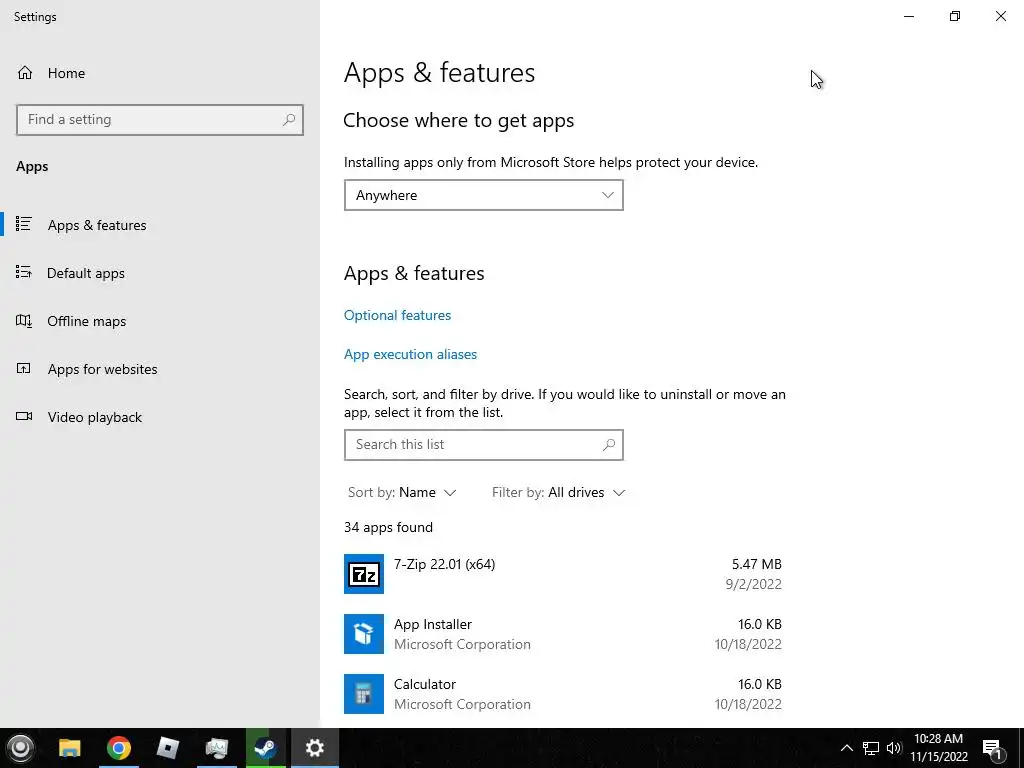Select the Calculator app icon
This screenshot has height=768, width=1024.
pos(364,694)
